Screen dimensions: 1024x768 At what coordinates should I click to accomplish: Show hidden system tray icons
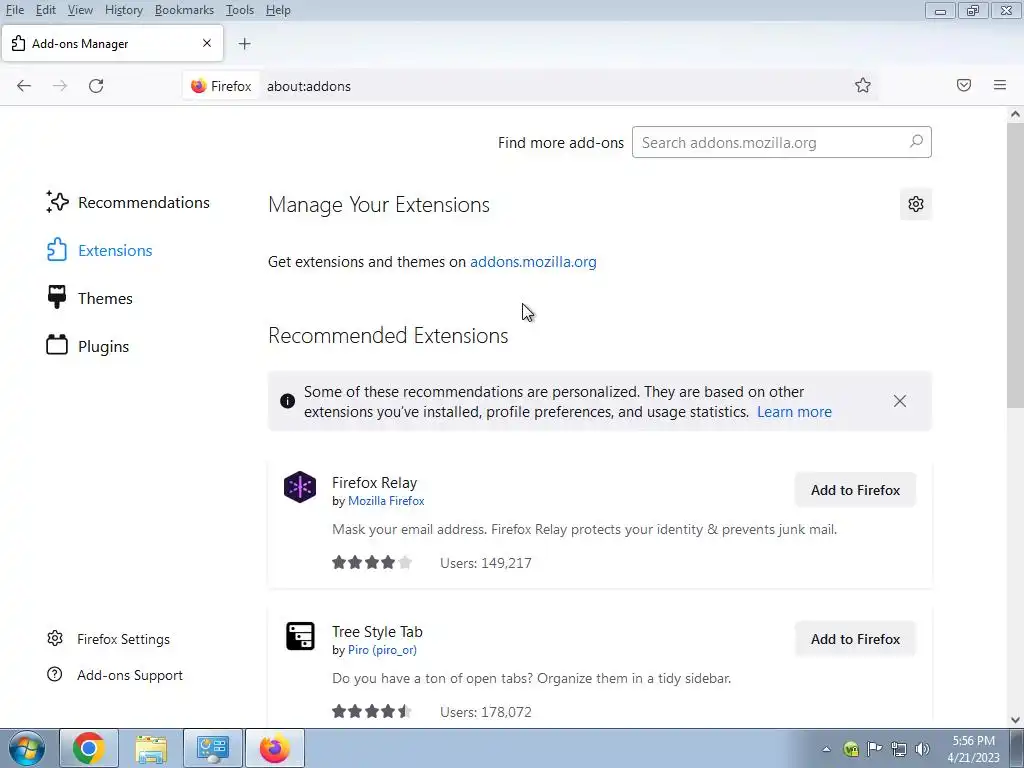[x=826, y=749]
